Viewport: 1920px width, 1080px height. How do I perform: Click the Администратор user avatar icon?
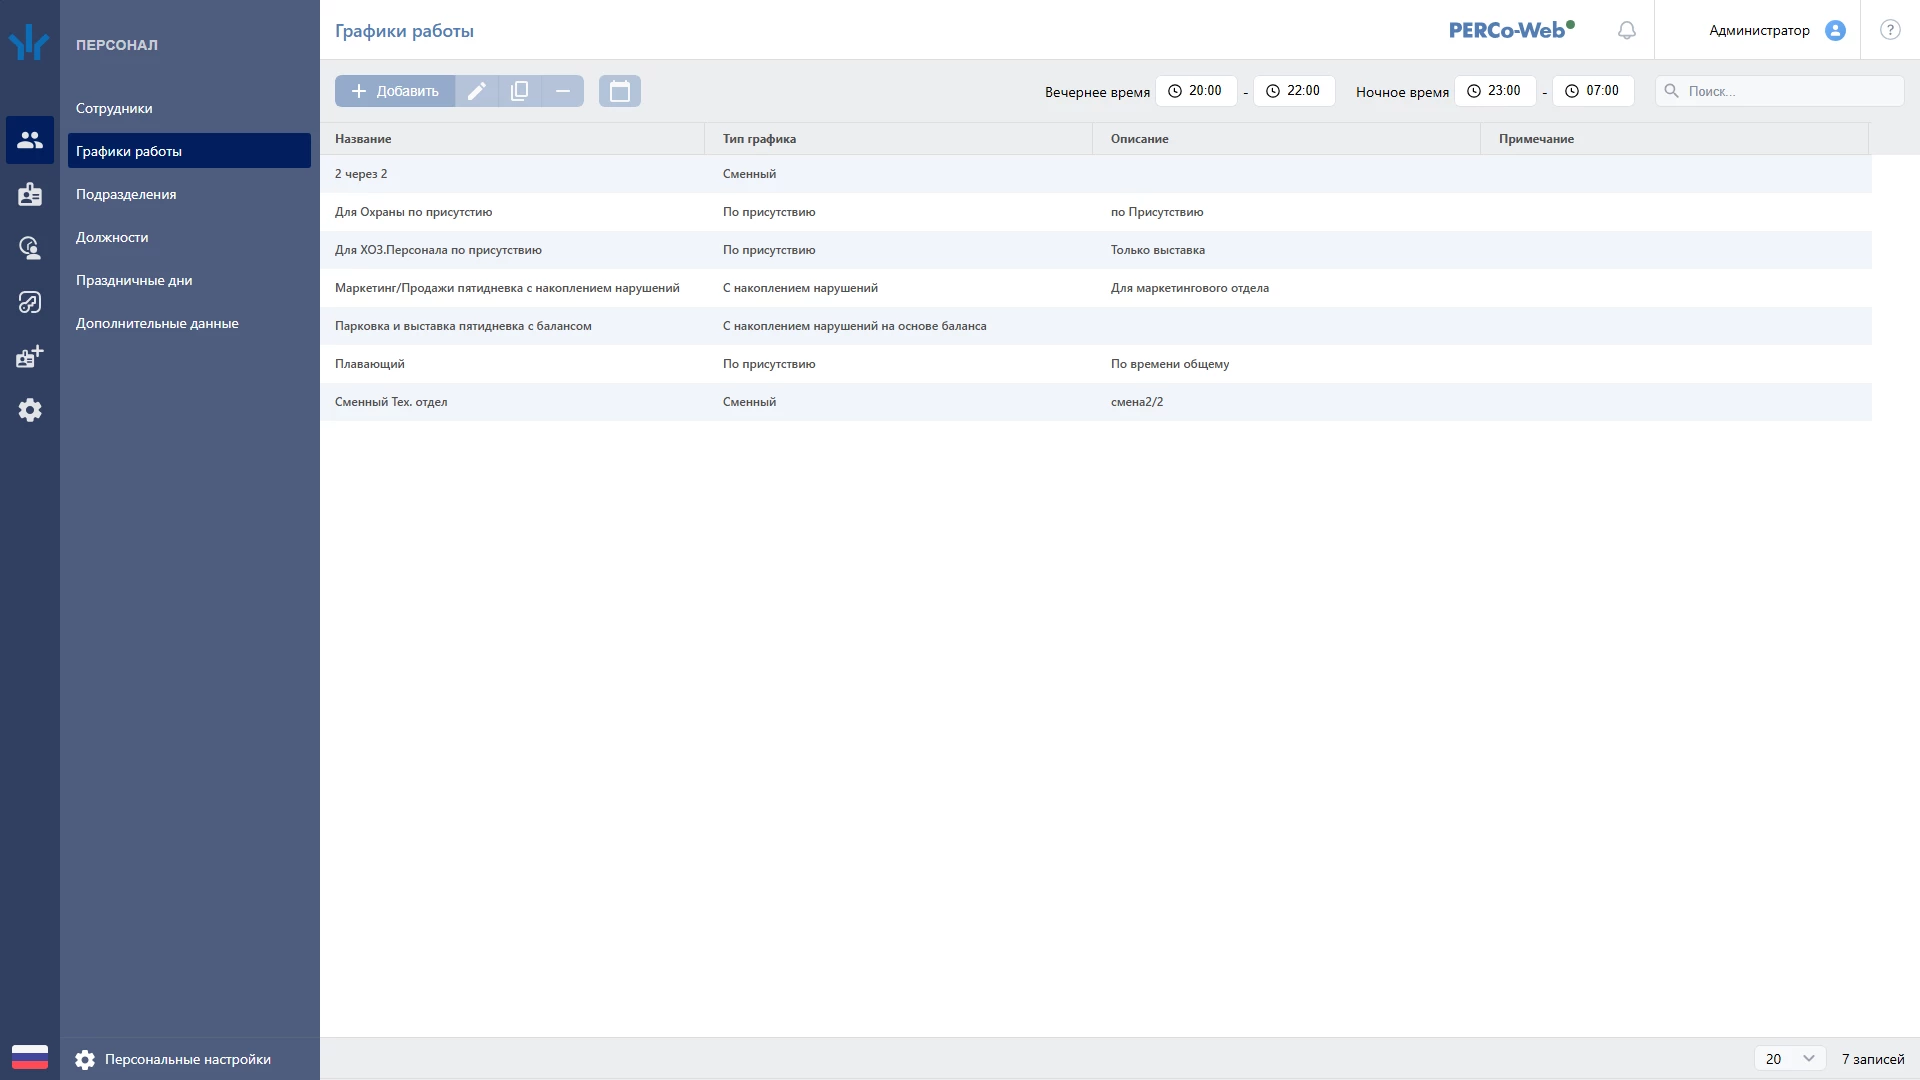click(x=1835, y=30)
